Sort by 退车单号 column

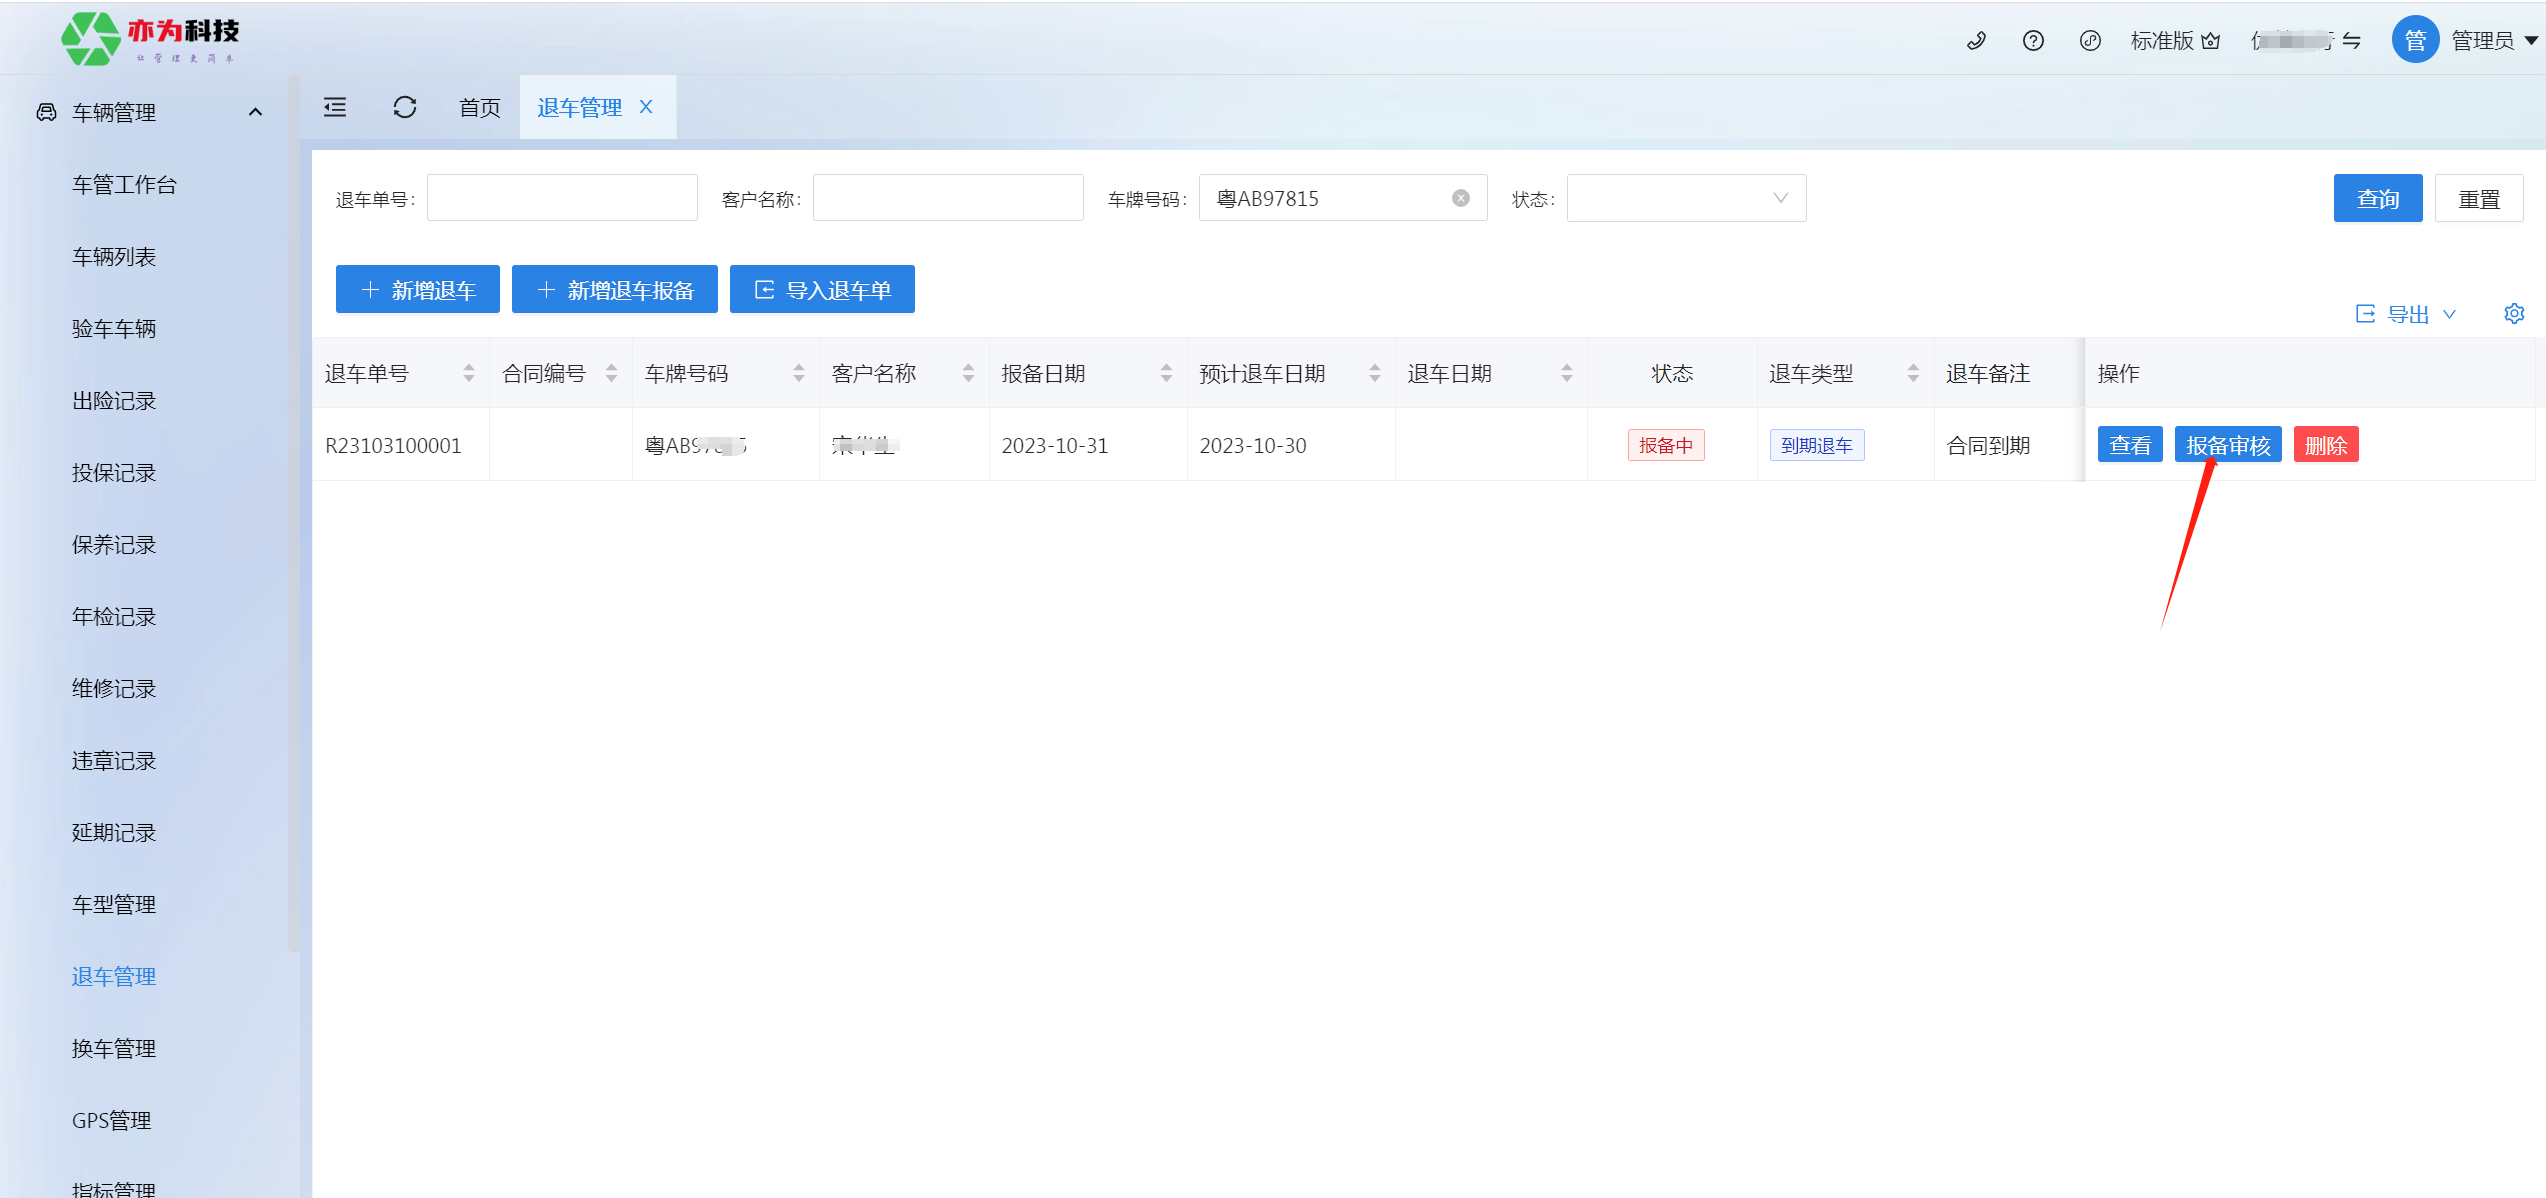click(468, 373)
